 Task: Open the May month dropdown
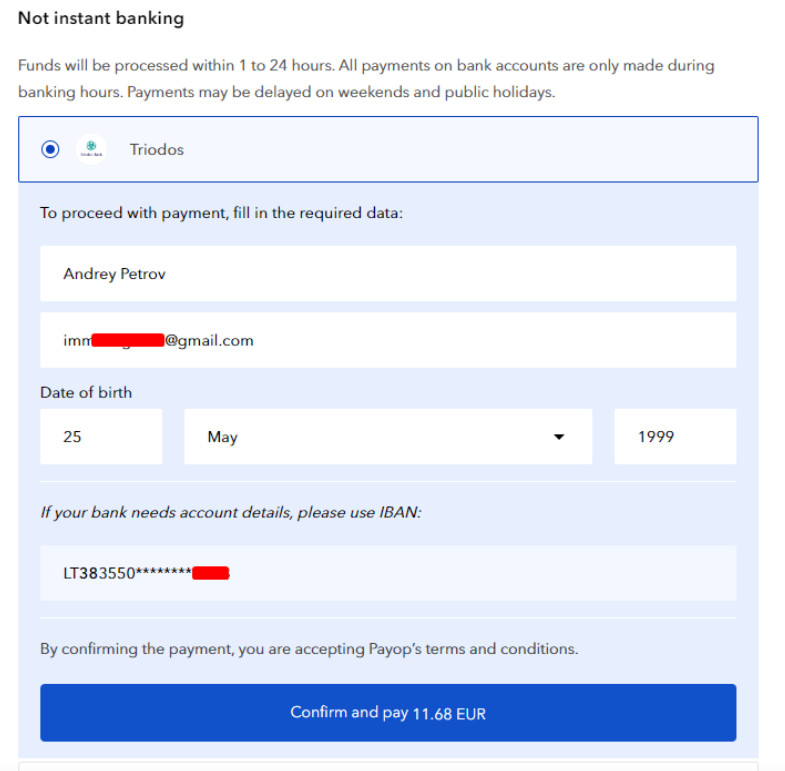(388, 437)
